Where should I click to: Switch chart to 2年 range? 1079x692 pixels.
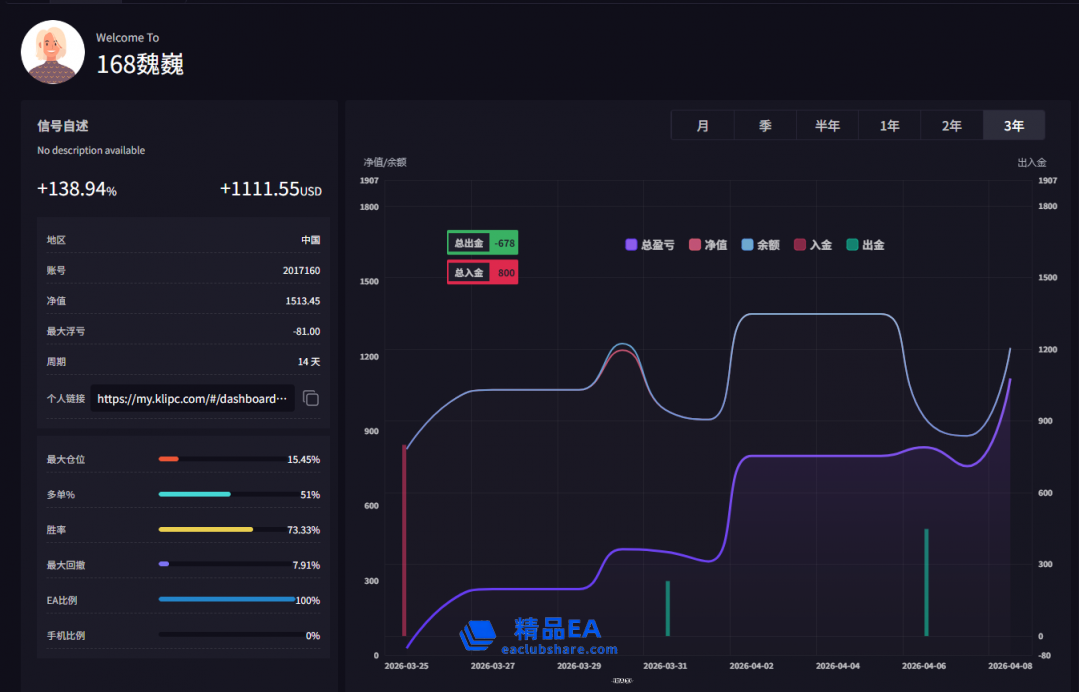(951, 125)
